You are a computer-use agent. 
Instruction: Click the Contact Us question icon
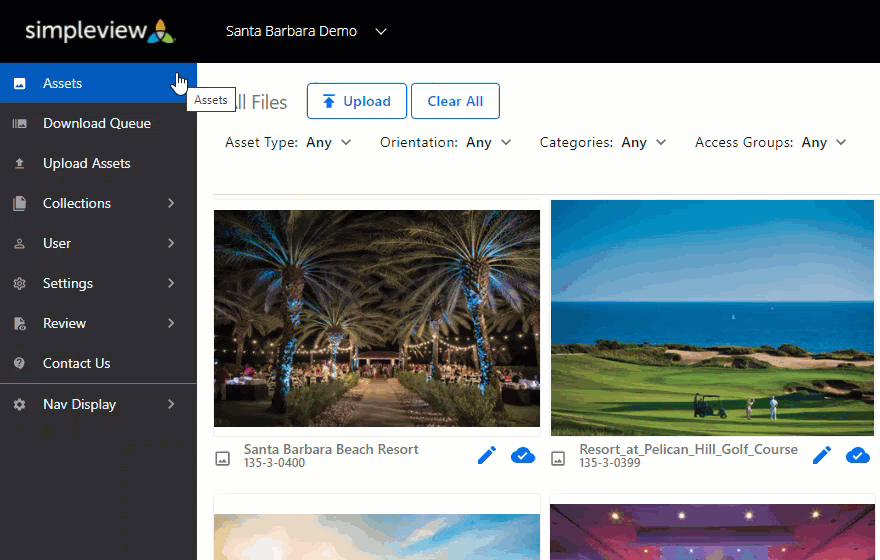click(20, 363)
